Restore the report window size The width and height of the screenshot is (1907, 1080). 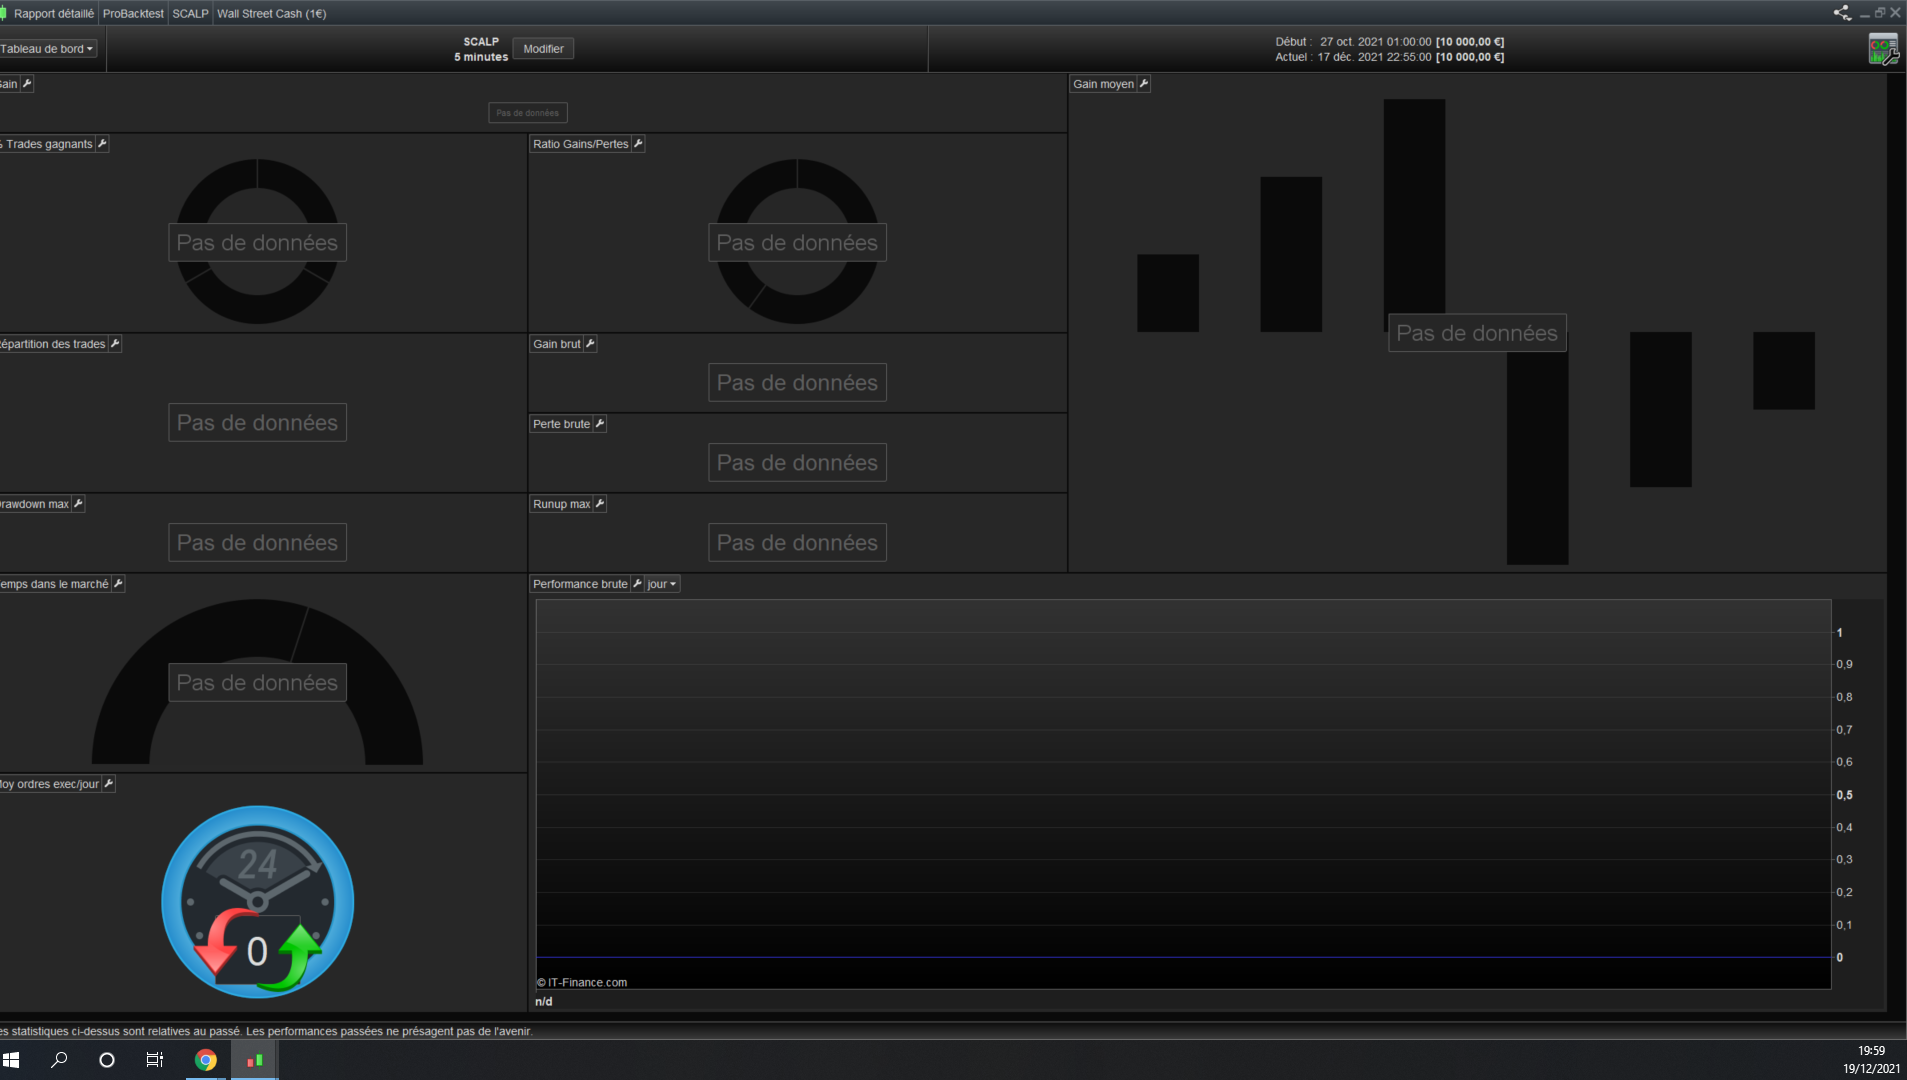click(1880, 13)
